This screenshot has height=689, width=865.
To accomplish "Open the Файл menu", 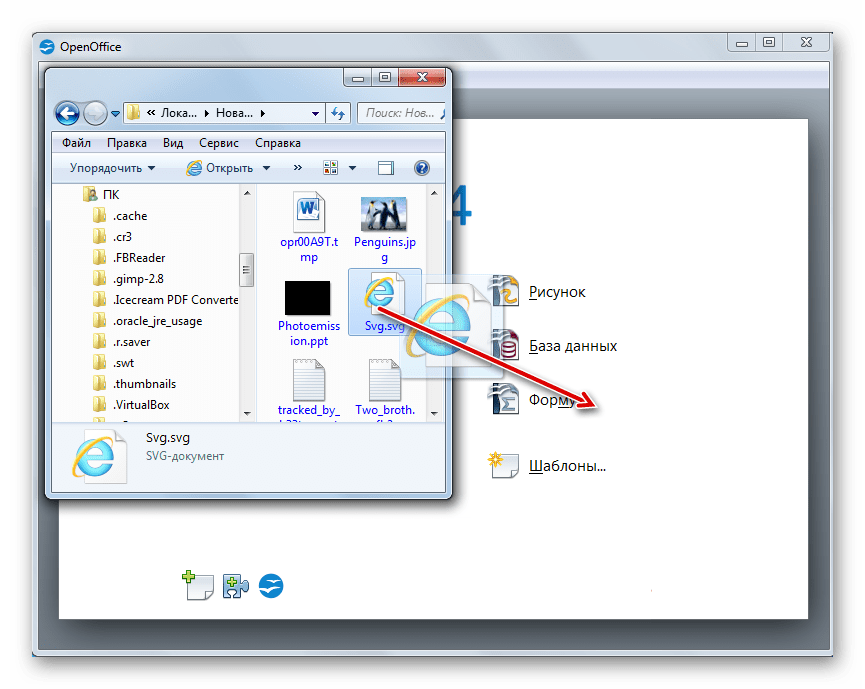I will (76, 143).
